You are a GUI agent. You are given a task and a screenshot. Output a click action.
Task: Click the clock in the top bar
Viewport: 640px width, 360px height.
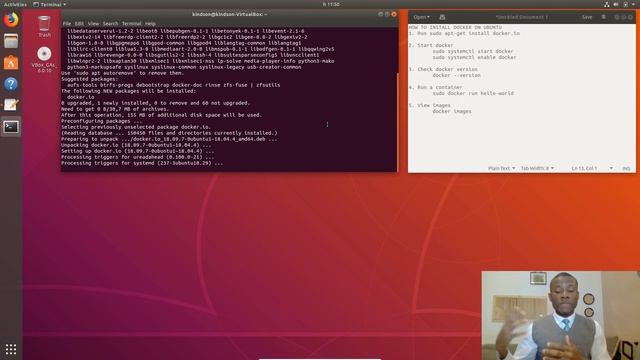click(x=331, y=4)
